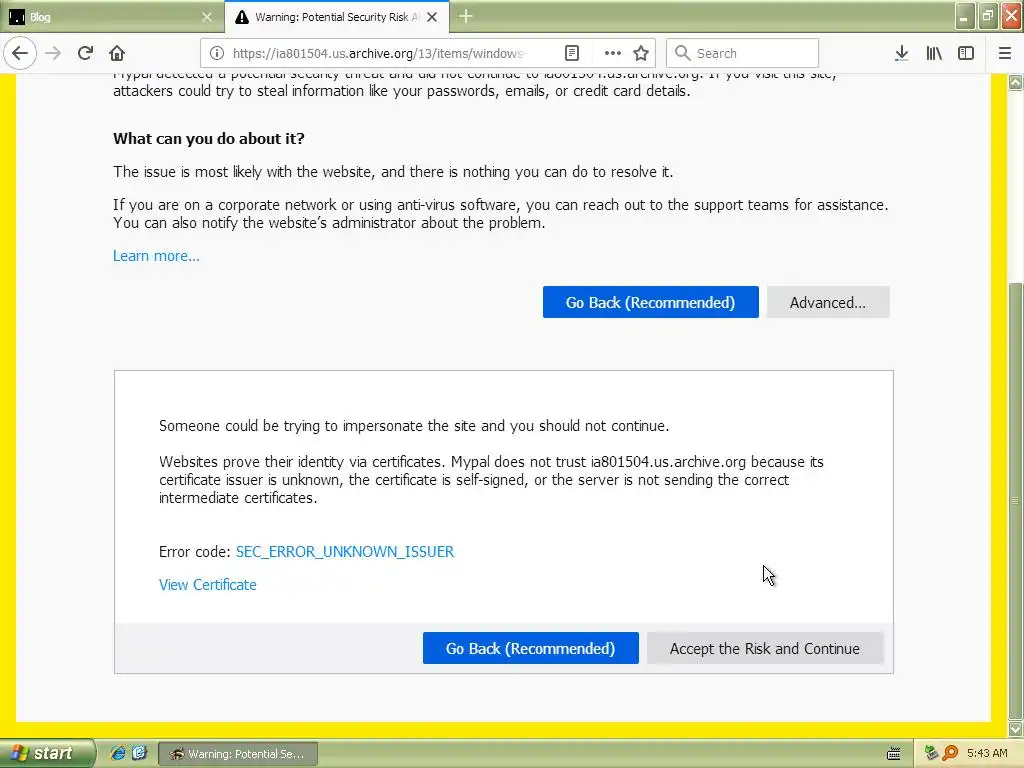Click the vertical scrollbar thumb

pyautogui.click(x=1016, y=500)
